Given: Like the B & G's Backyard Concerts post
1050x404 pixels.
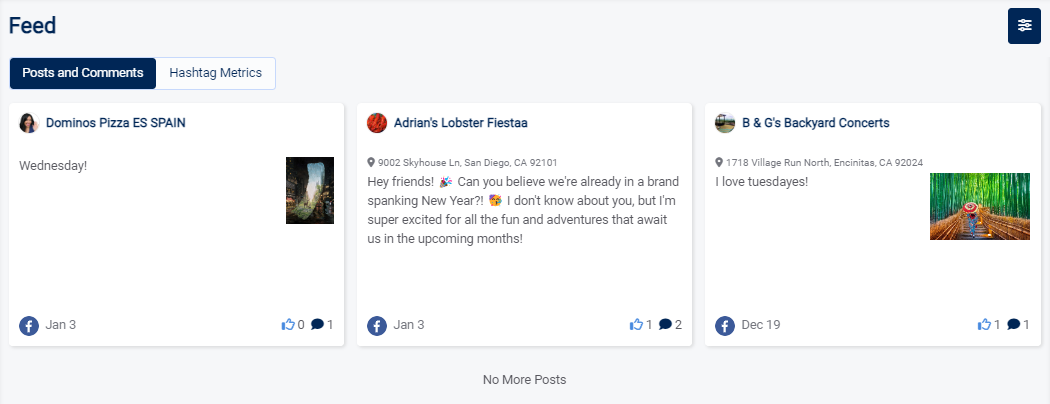Looking at the screenshot, I should point(984,325).
